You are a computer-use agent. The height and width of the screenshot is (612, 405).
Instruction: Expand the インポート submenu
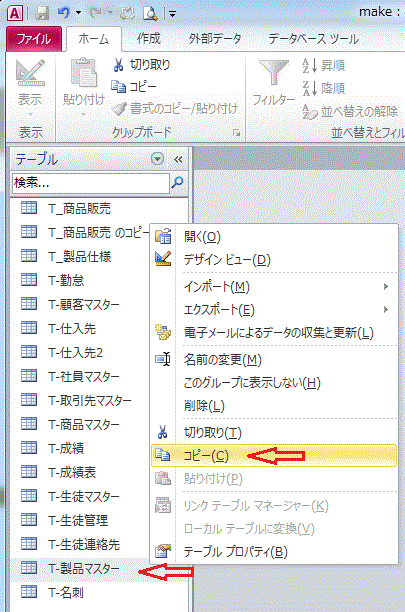click(x=385, y=287)
